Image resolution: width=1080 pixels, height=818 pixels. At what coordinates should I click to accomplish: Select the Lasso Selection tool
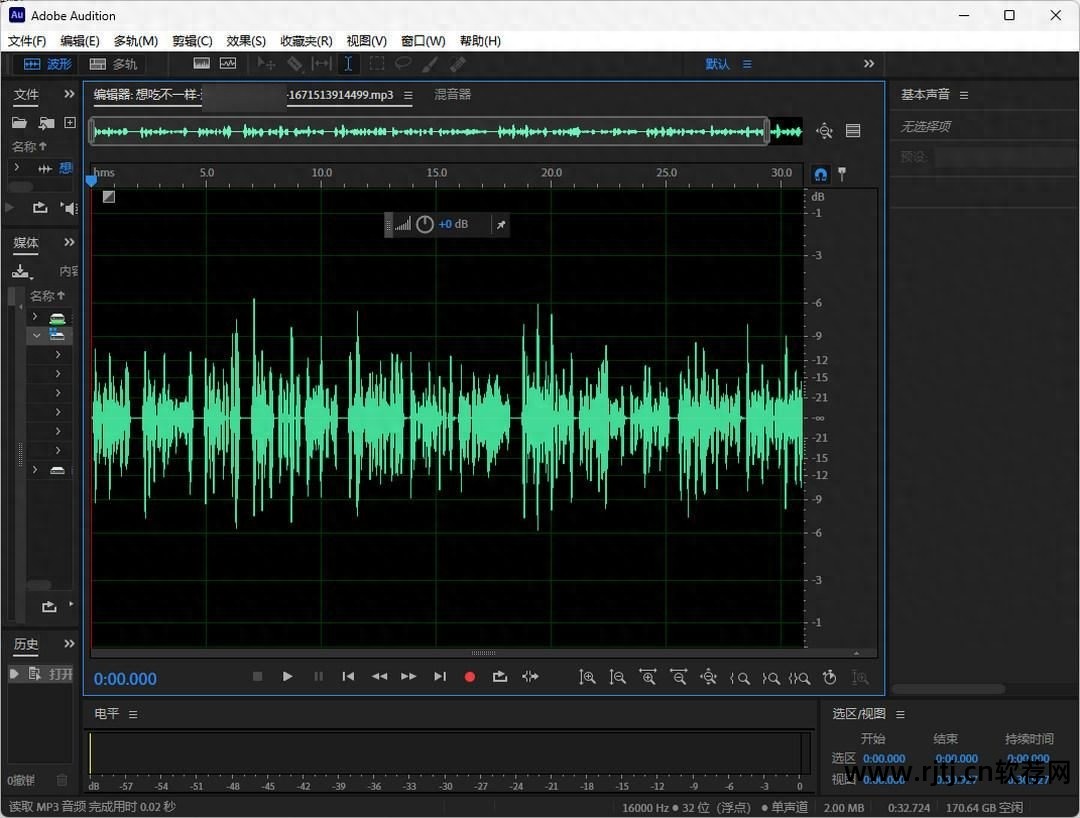tap(403, 64)
